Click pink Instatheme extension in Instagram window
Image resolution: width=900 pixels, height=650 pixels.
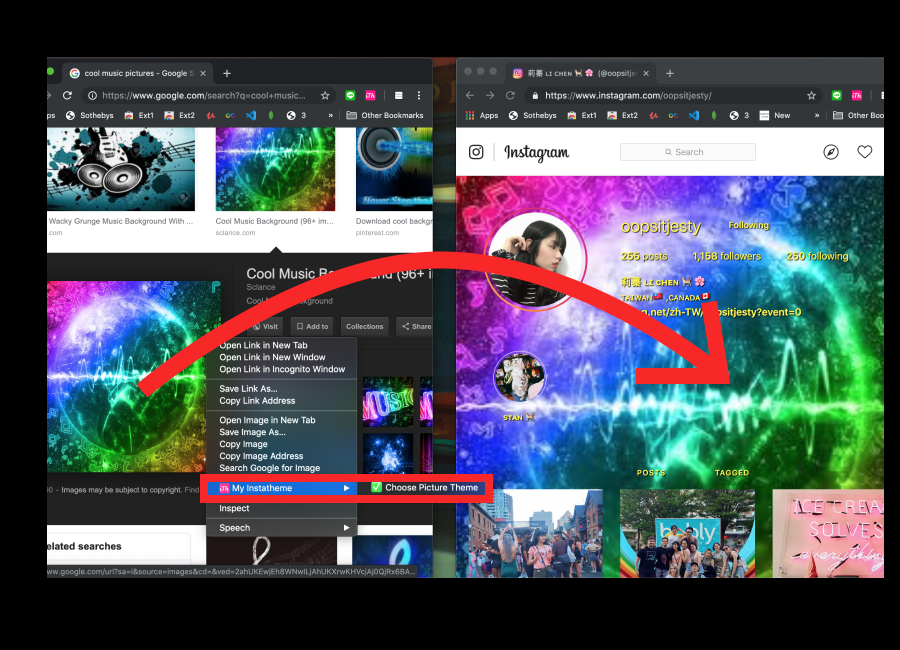[857, 95]
